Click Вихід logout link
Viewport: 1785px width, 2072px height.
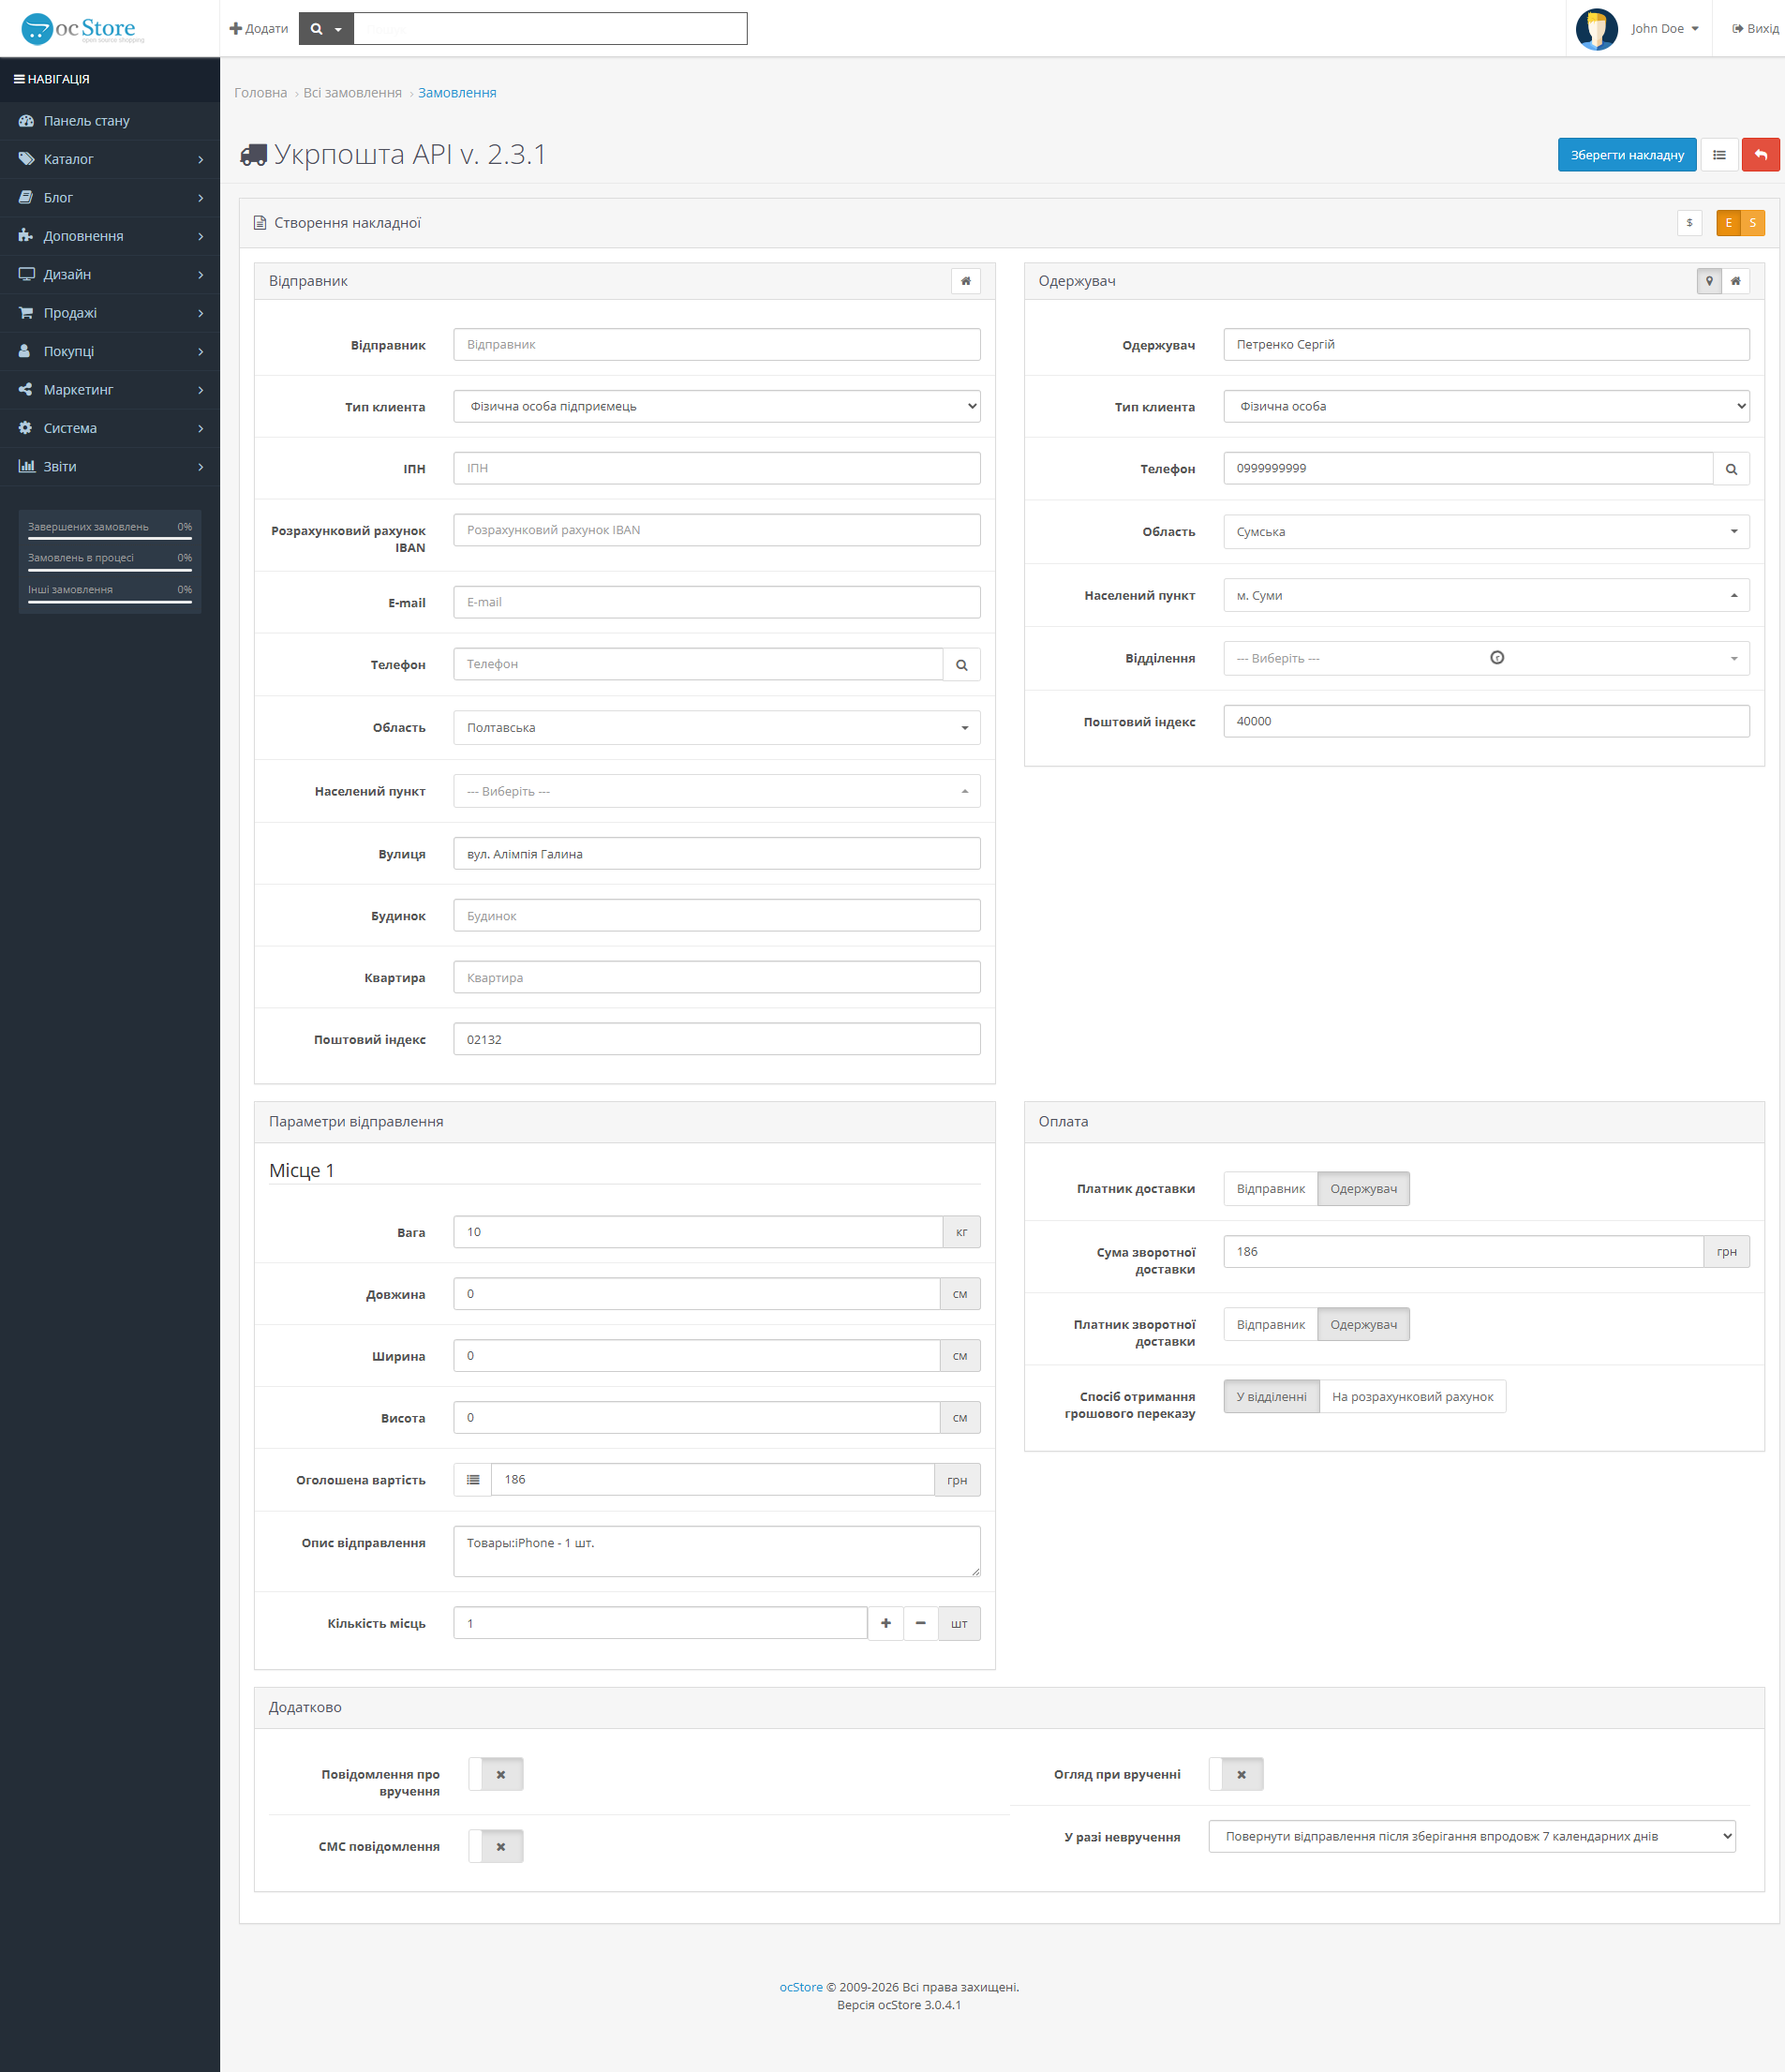[x=1755, y=29]
